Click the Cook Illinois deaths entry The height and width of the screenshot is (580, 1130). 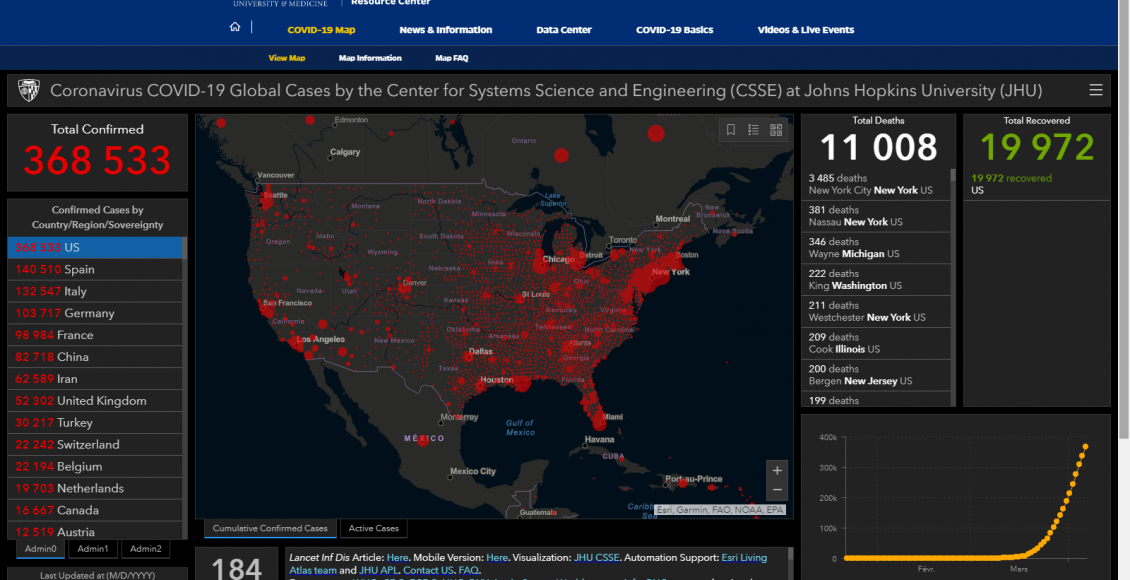click(876, 343)
